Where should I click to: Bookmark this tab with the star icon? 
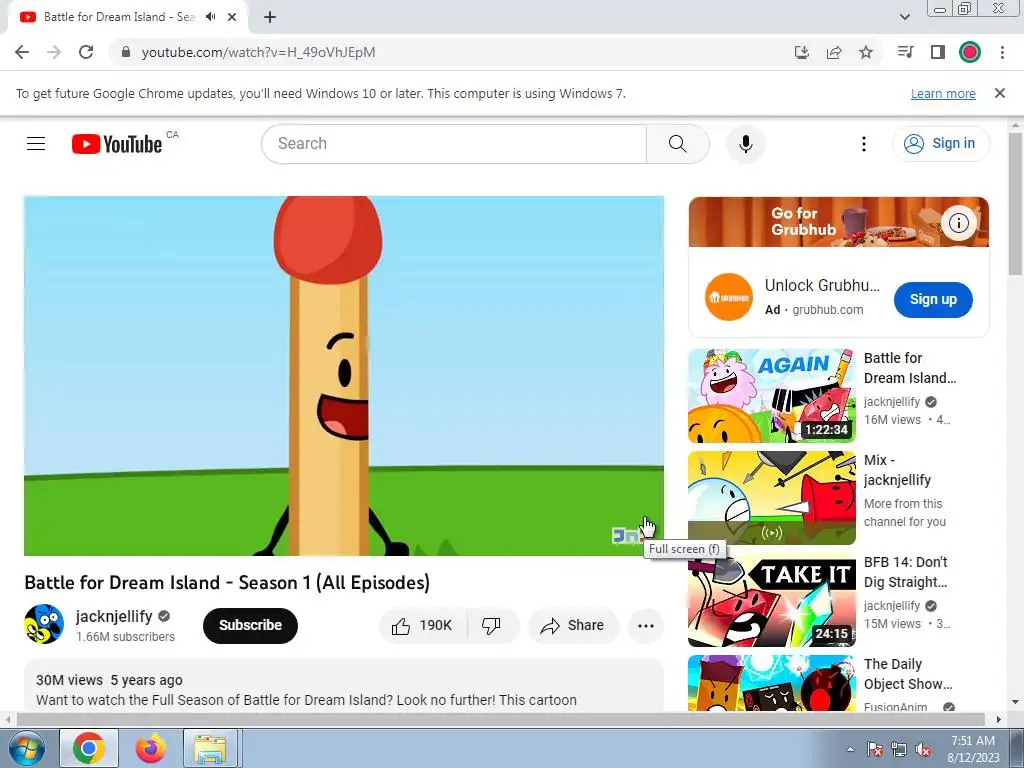click(x=866, y=52)
